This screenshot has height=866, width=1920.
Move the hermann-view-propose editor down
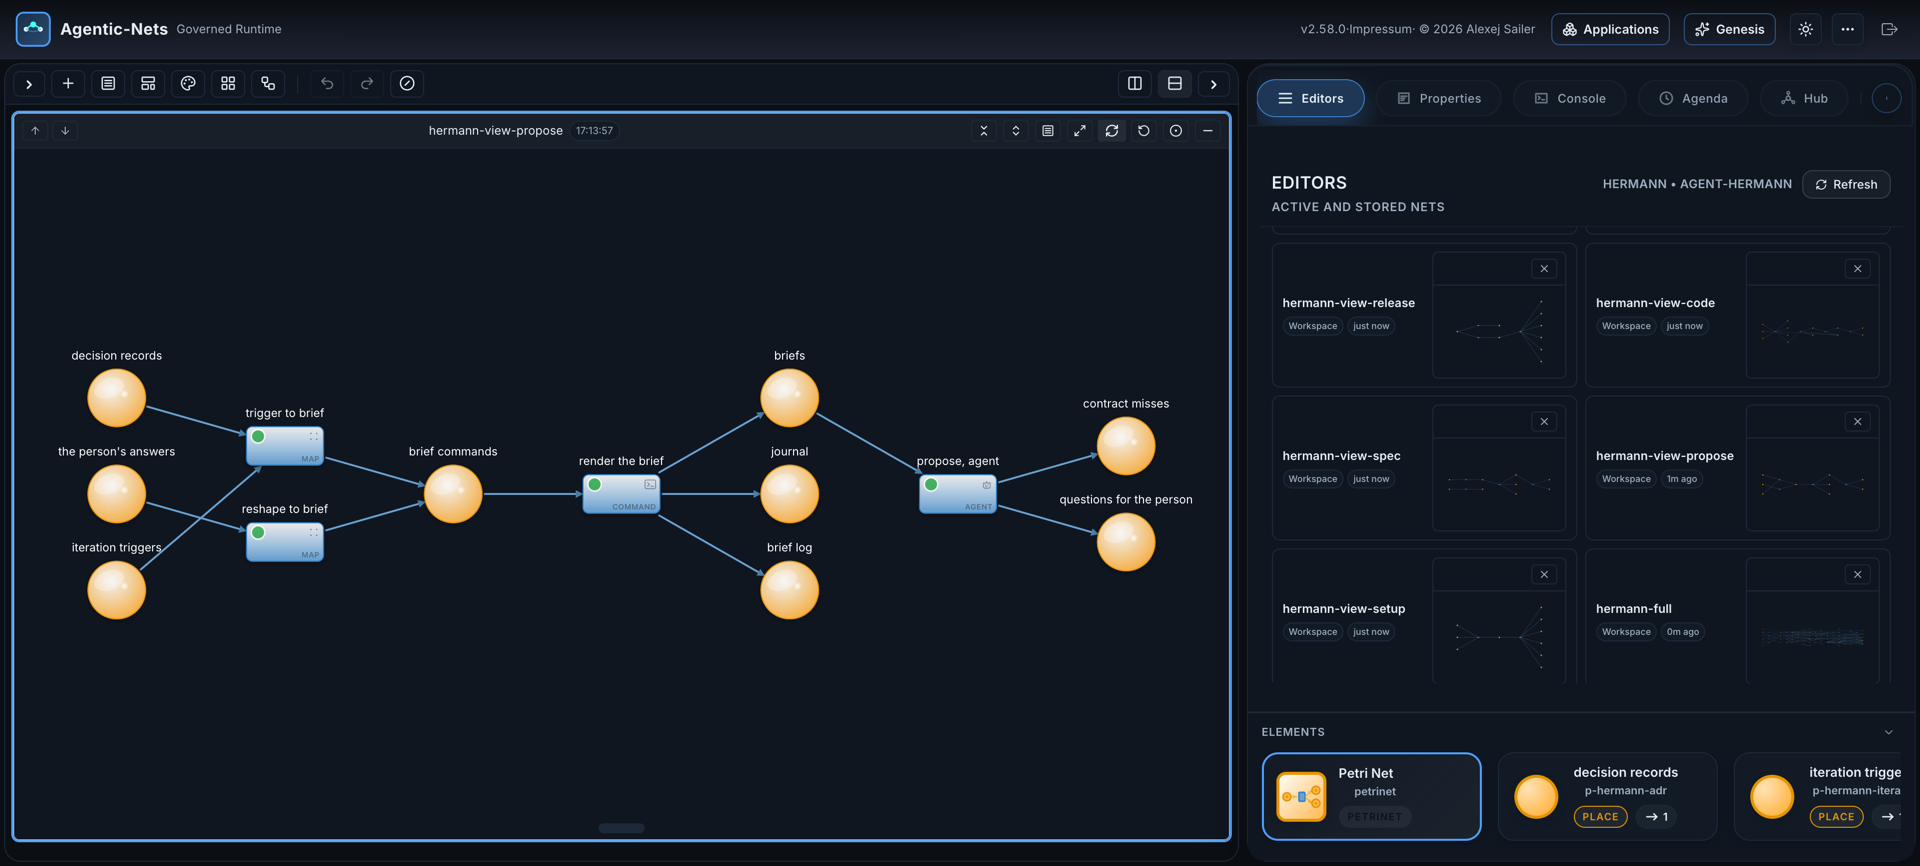65,131
